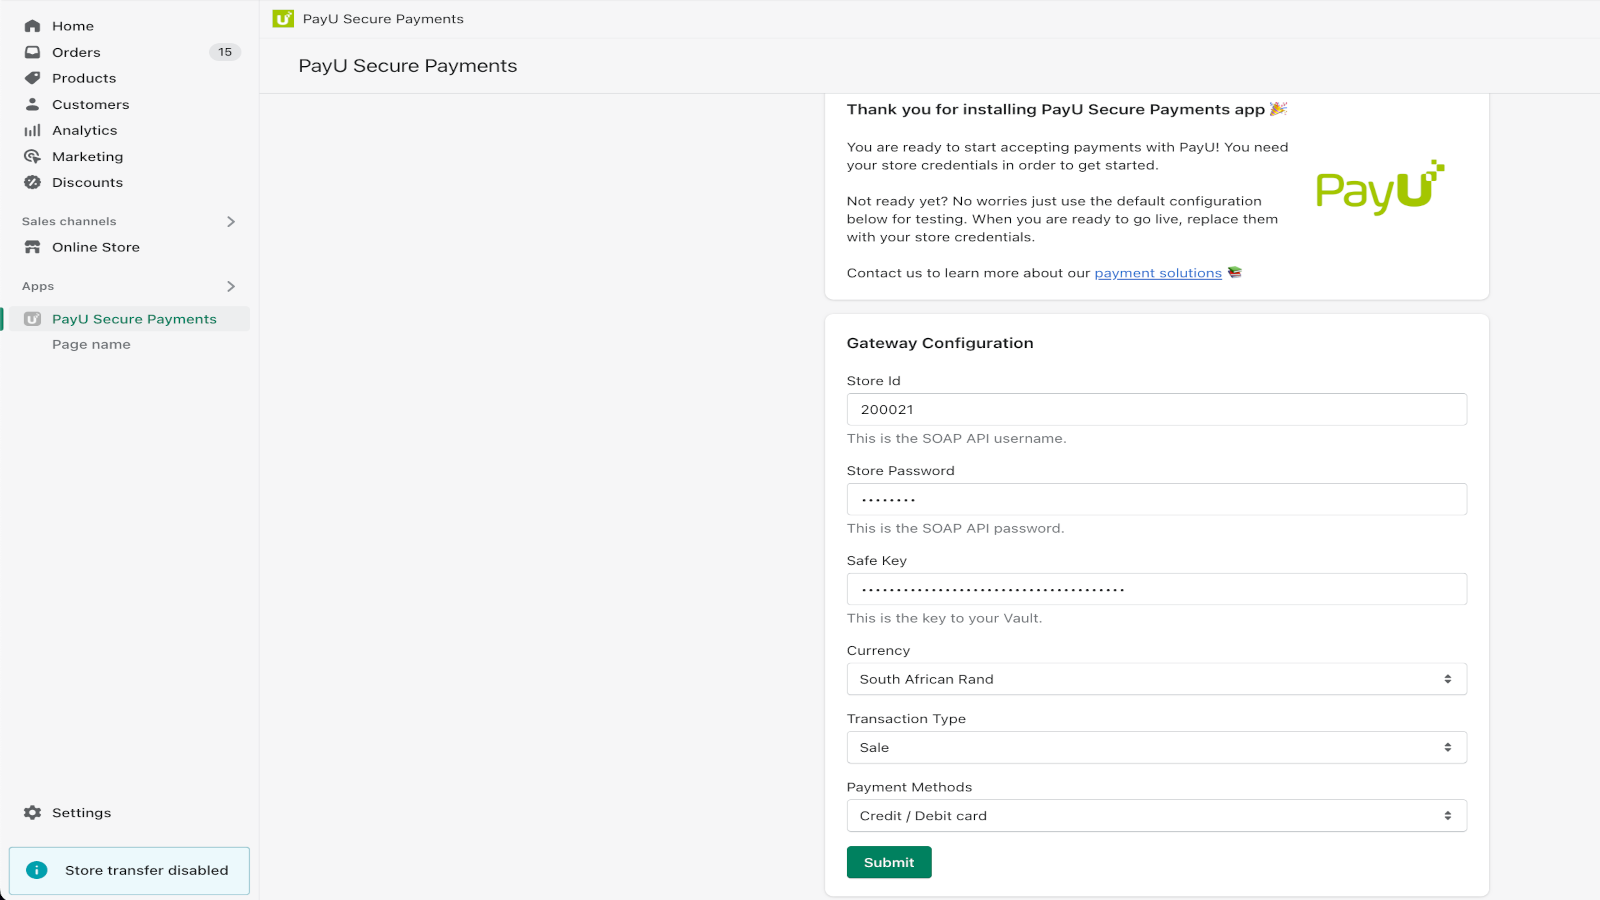Open Analytics page
This screenshot has width=1600, height=900.
84,130
